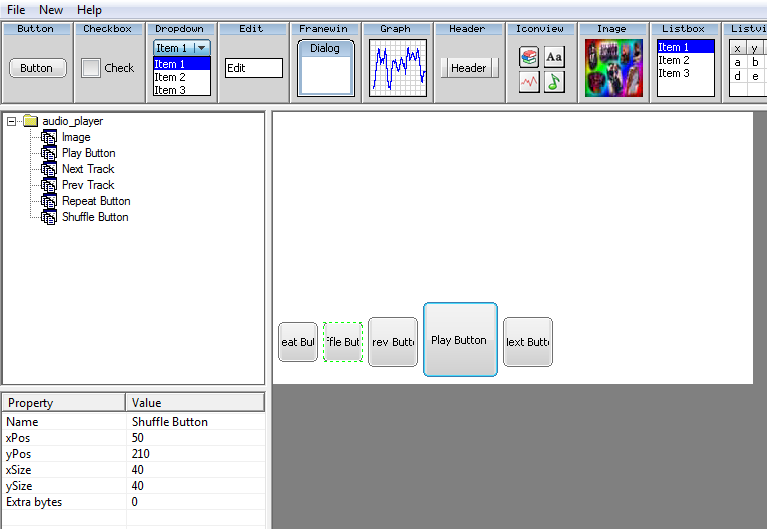Open the File menu

tap(16, 9)
